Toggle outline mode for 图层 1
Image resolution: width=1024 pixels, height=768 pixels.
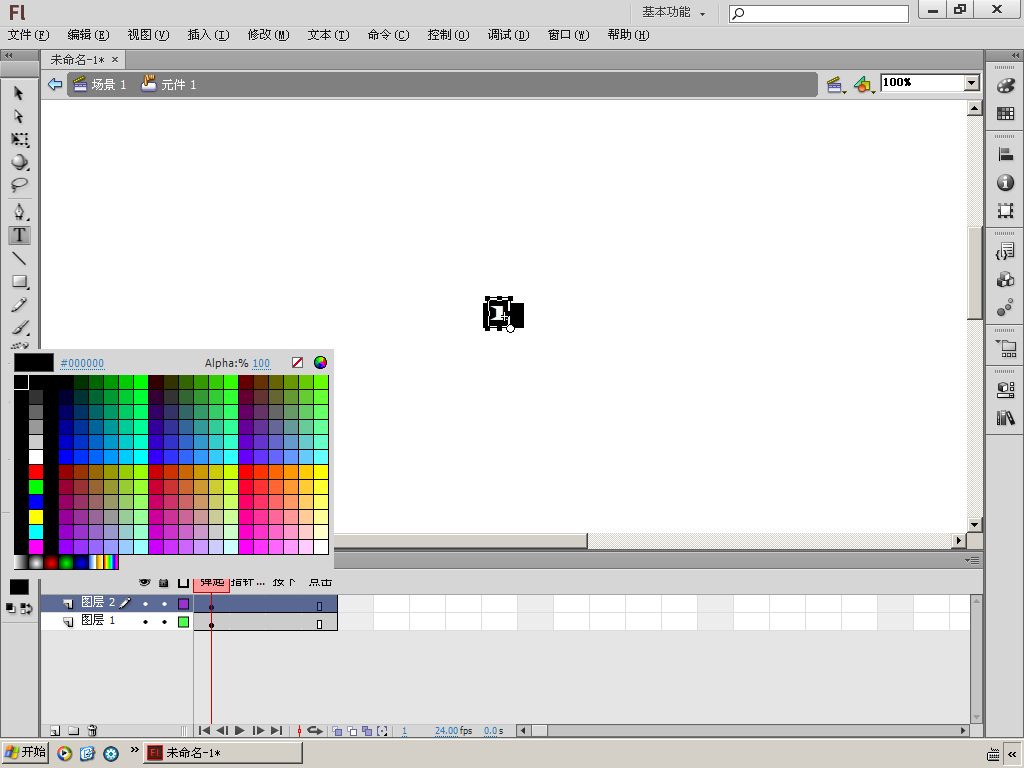(x=184, y=622)
